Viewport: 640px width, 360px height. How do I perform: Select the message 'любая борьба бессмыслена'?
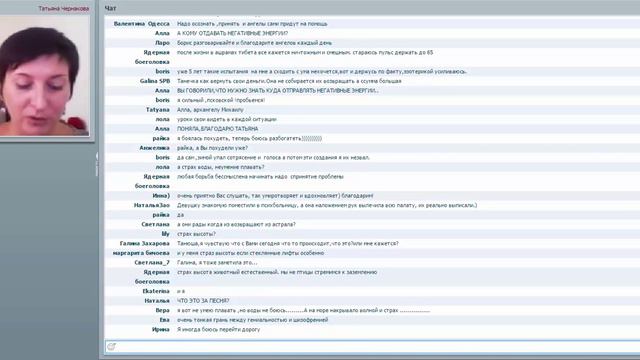click(260, 176)
